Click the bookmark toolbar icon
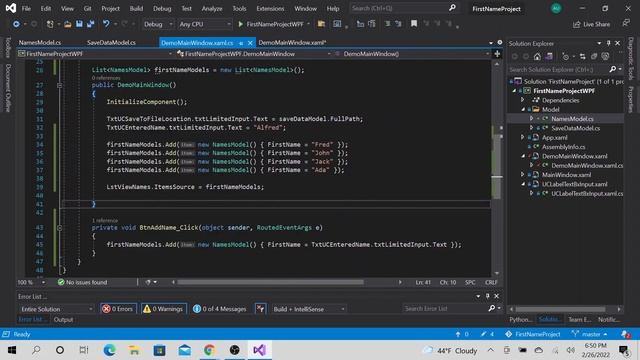The width and height of the screenshot is (640, 360). [414, 24]
